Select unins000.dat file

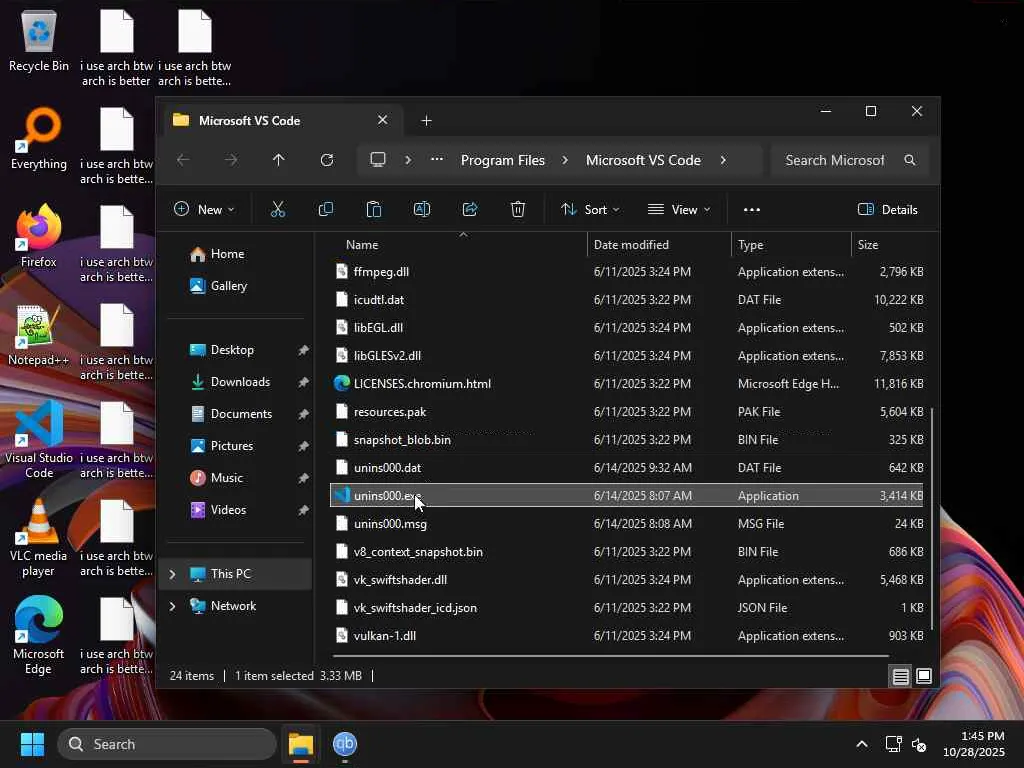click(x=626, y=468)
